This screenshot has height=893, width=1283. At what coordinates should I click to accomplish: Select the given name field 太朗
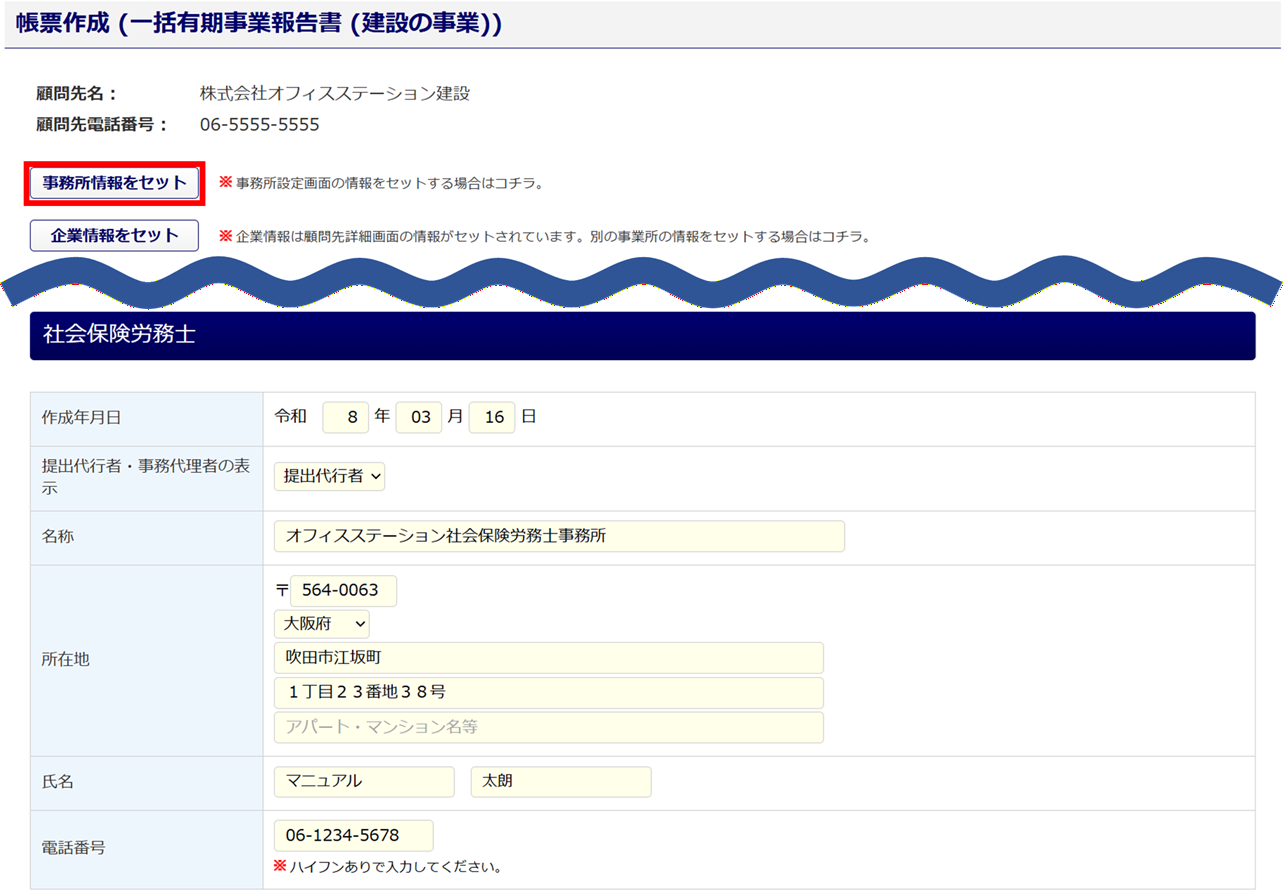pyautogui.click(x=560, y=781)
